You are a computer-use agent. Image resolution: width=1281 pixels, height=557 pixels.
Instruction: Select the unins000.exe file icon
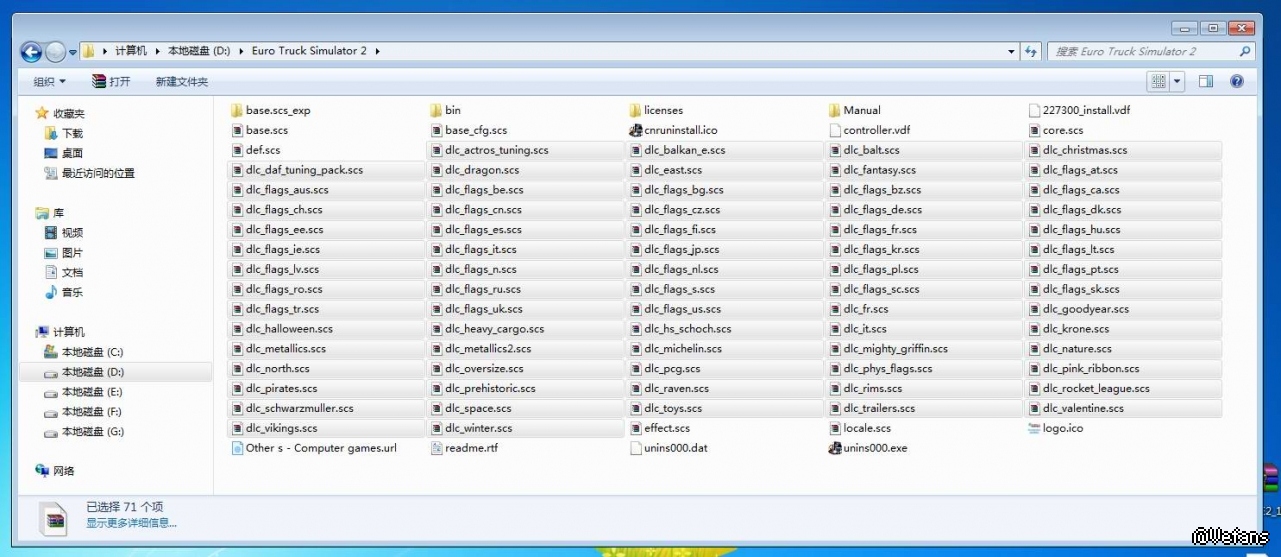[836, 448]
